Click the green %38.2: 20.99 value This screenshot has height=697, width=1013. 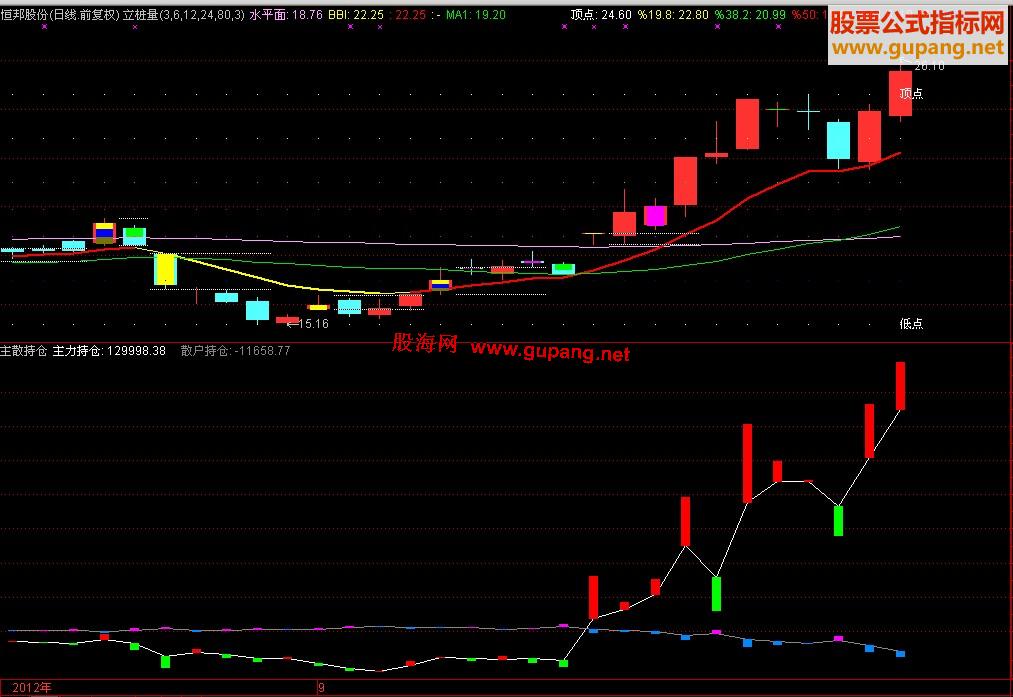[750, 14]
